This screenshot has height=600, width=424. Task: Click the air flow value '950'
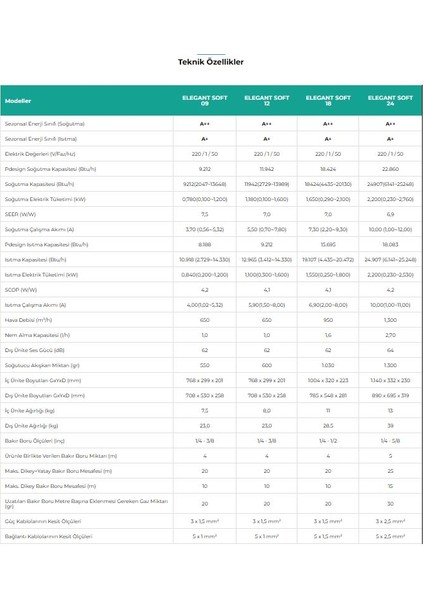click(328, 320)
